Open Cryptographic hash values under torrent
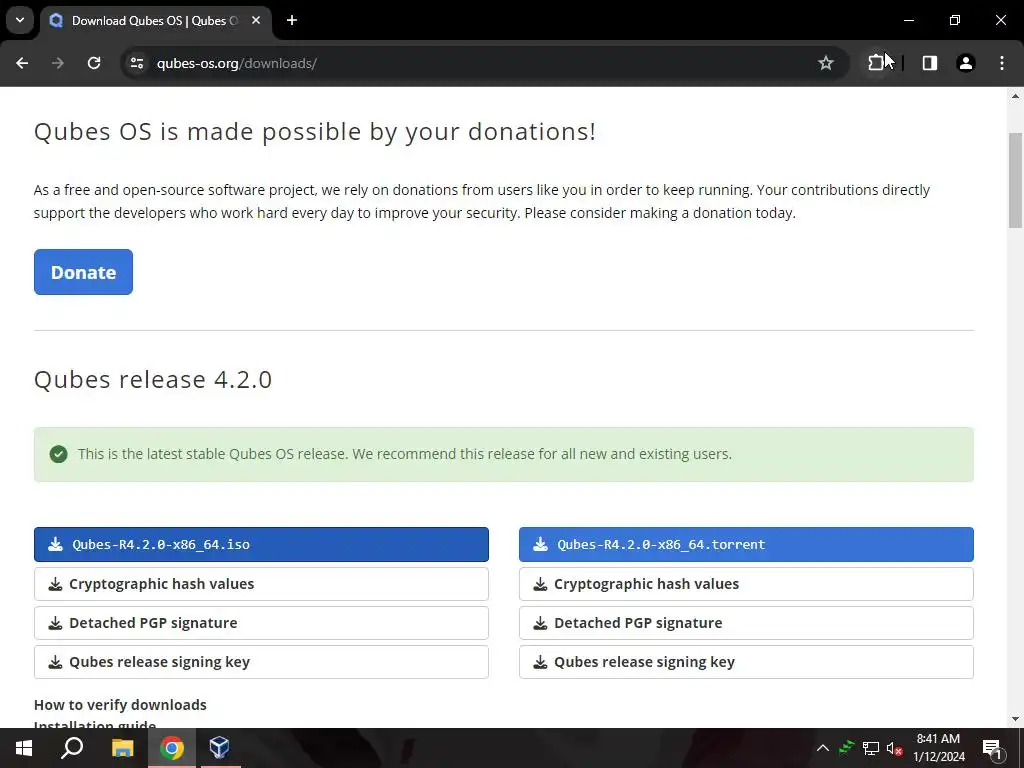Screen dimensions: 1024x768 (x=746, y=584)
